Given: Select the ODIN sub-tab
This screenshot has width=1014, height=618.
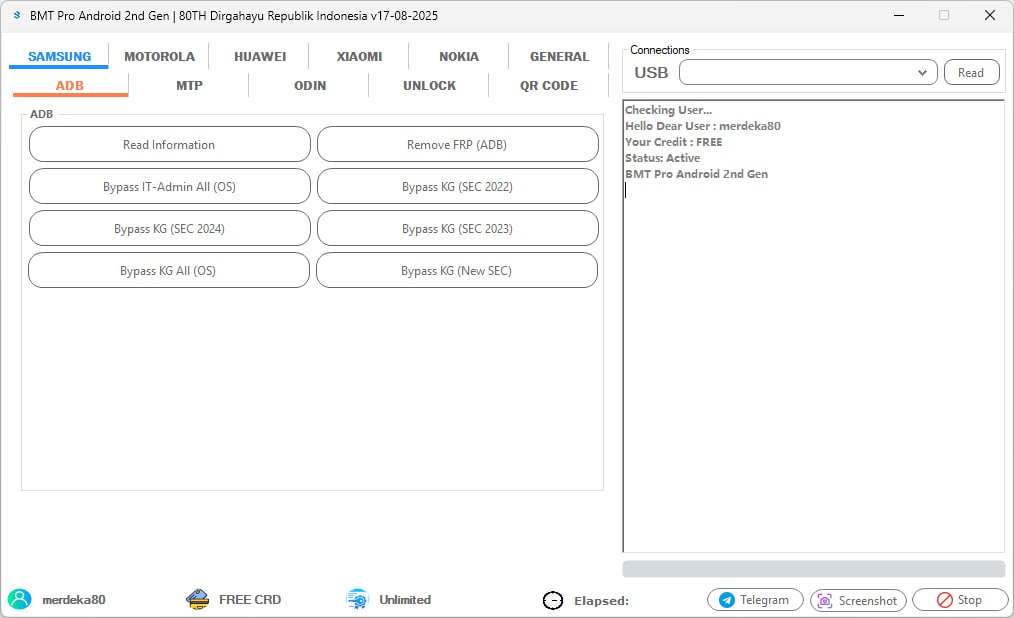Looking at the screenshot, I should (x=310, y=85).
